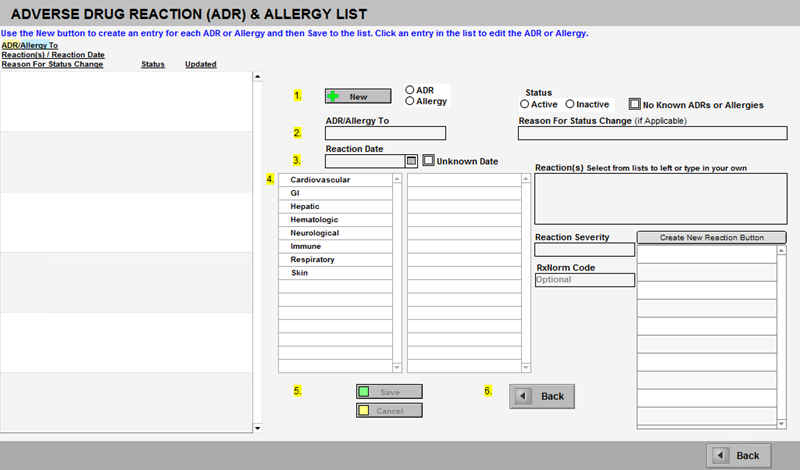Open the Reaction Date calendar picker icon
This screenshot has height=470, width=800.
click(x=411, y=161)
